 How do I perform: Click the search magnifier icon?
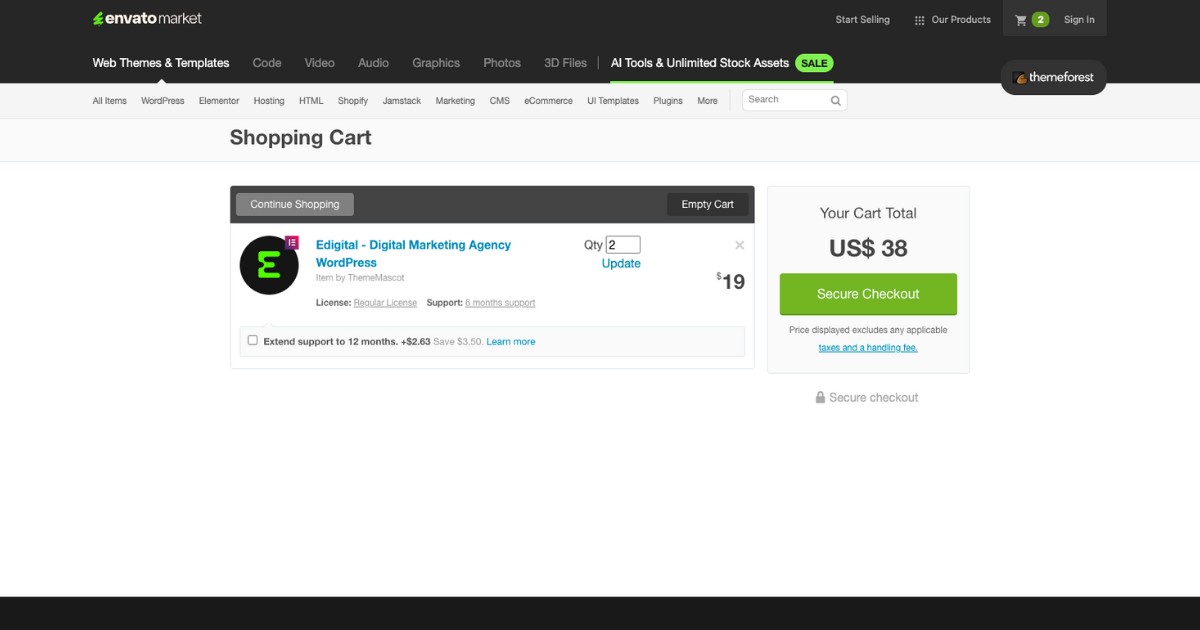tap(835, 100)
